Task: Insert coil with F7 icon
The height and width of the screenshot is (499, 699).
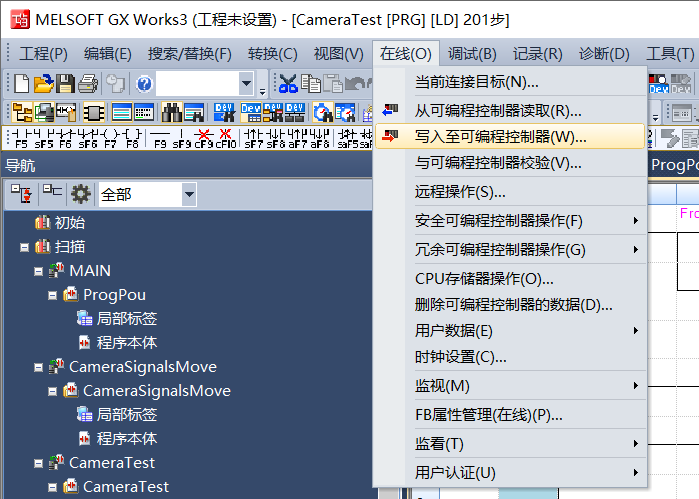Action: 110,139
